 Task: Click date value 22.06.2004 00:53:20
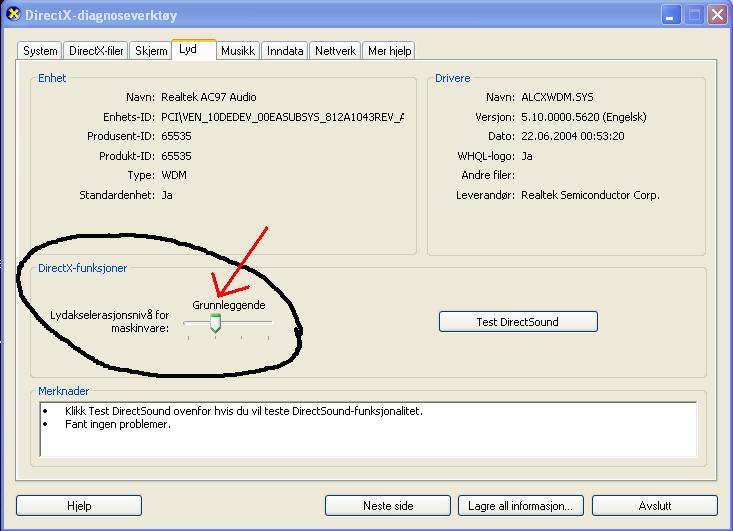click(x=573, y=136)
